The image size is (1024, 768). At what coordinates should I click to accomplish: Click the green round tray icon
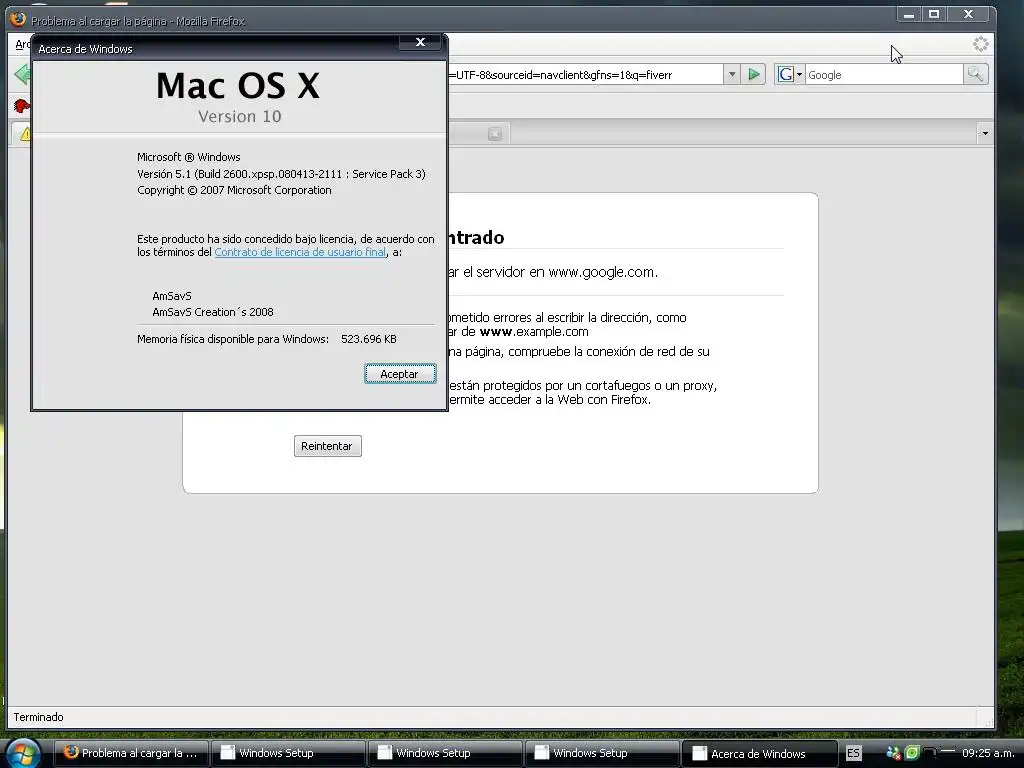[x=912, y=753]
